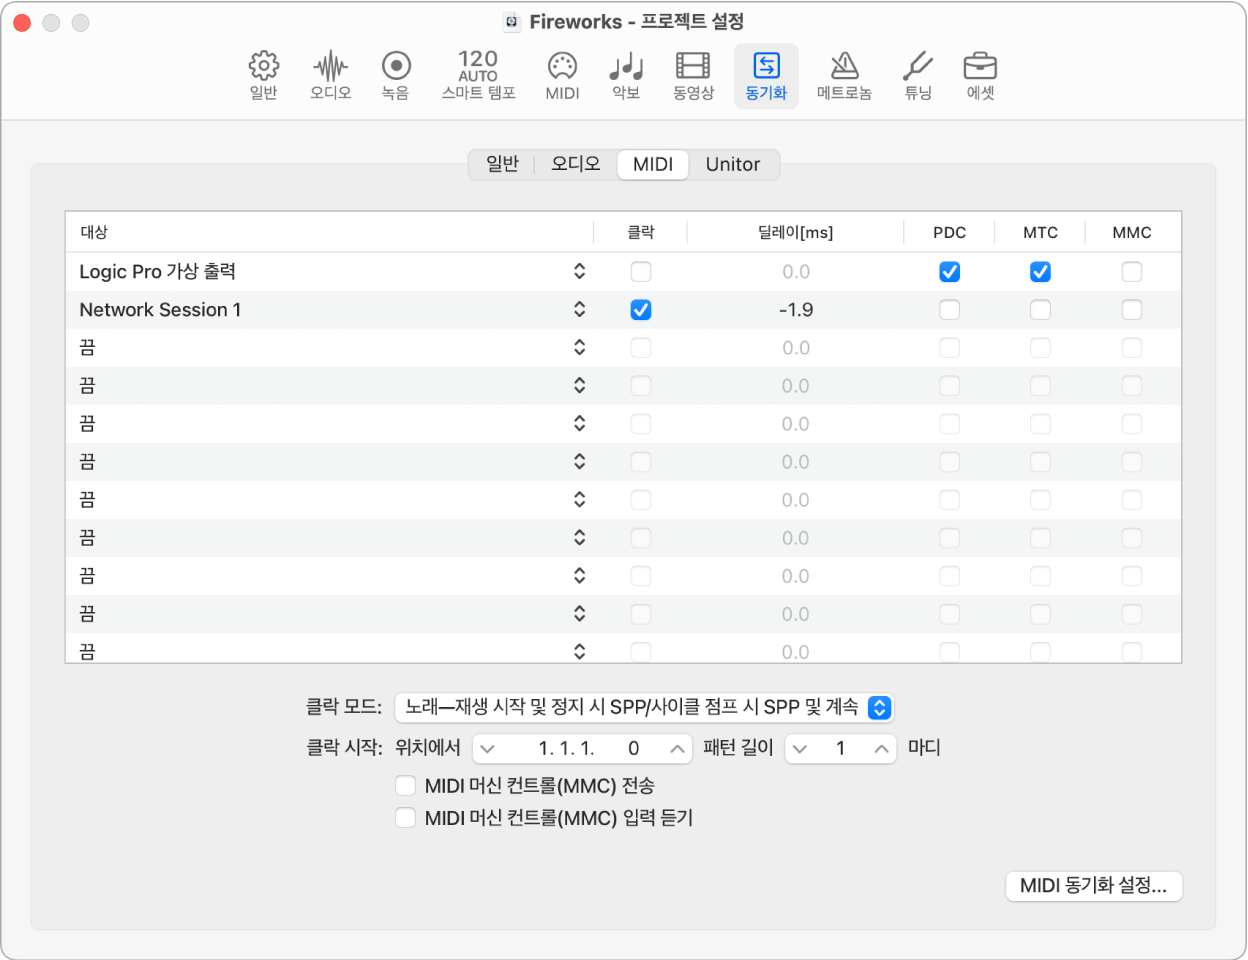Click the 딜레이[ms] column header

point(795,232)
